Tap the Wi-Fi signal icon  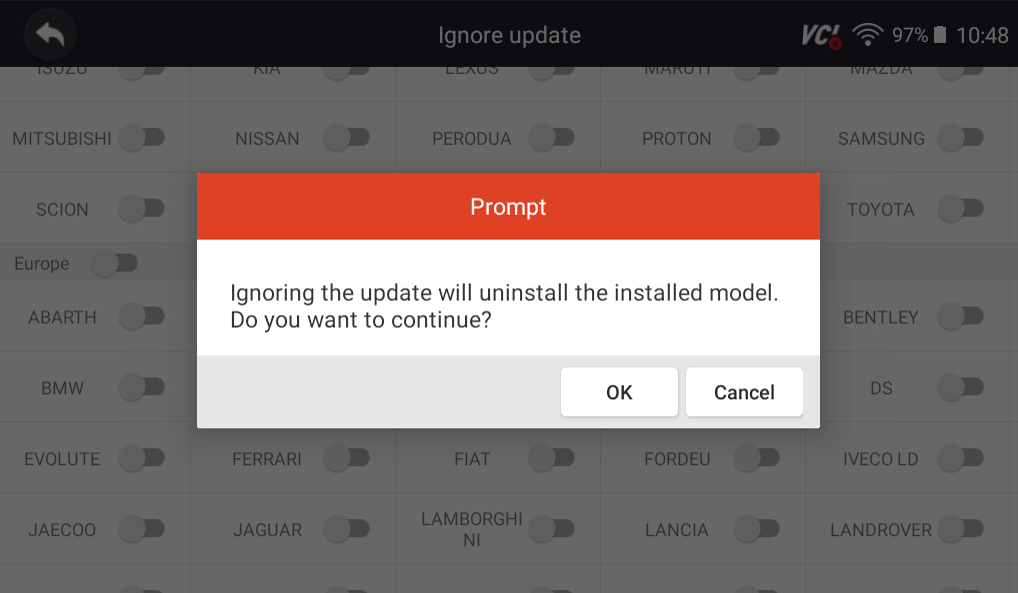[x=869, y=33]
